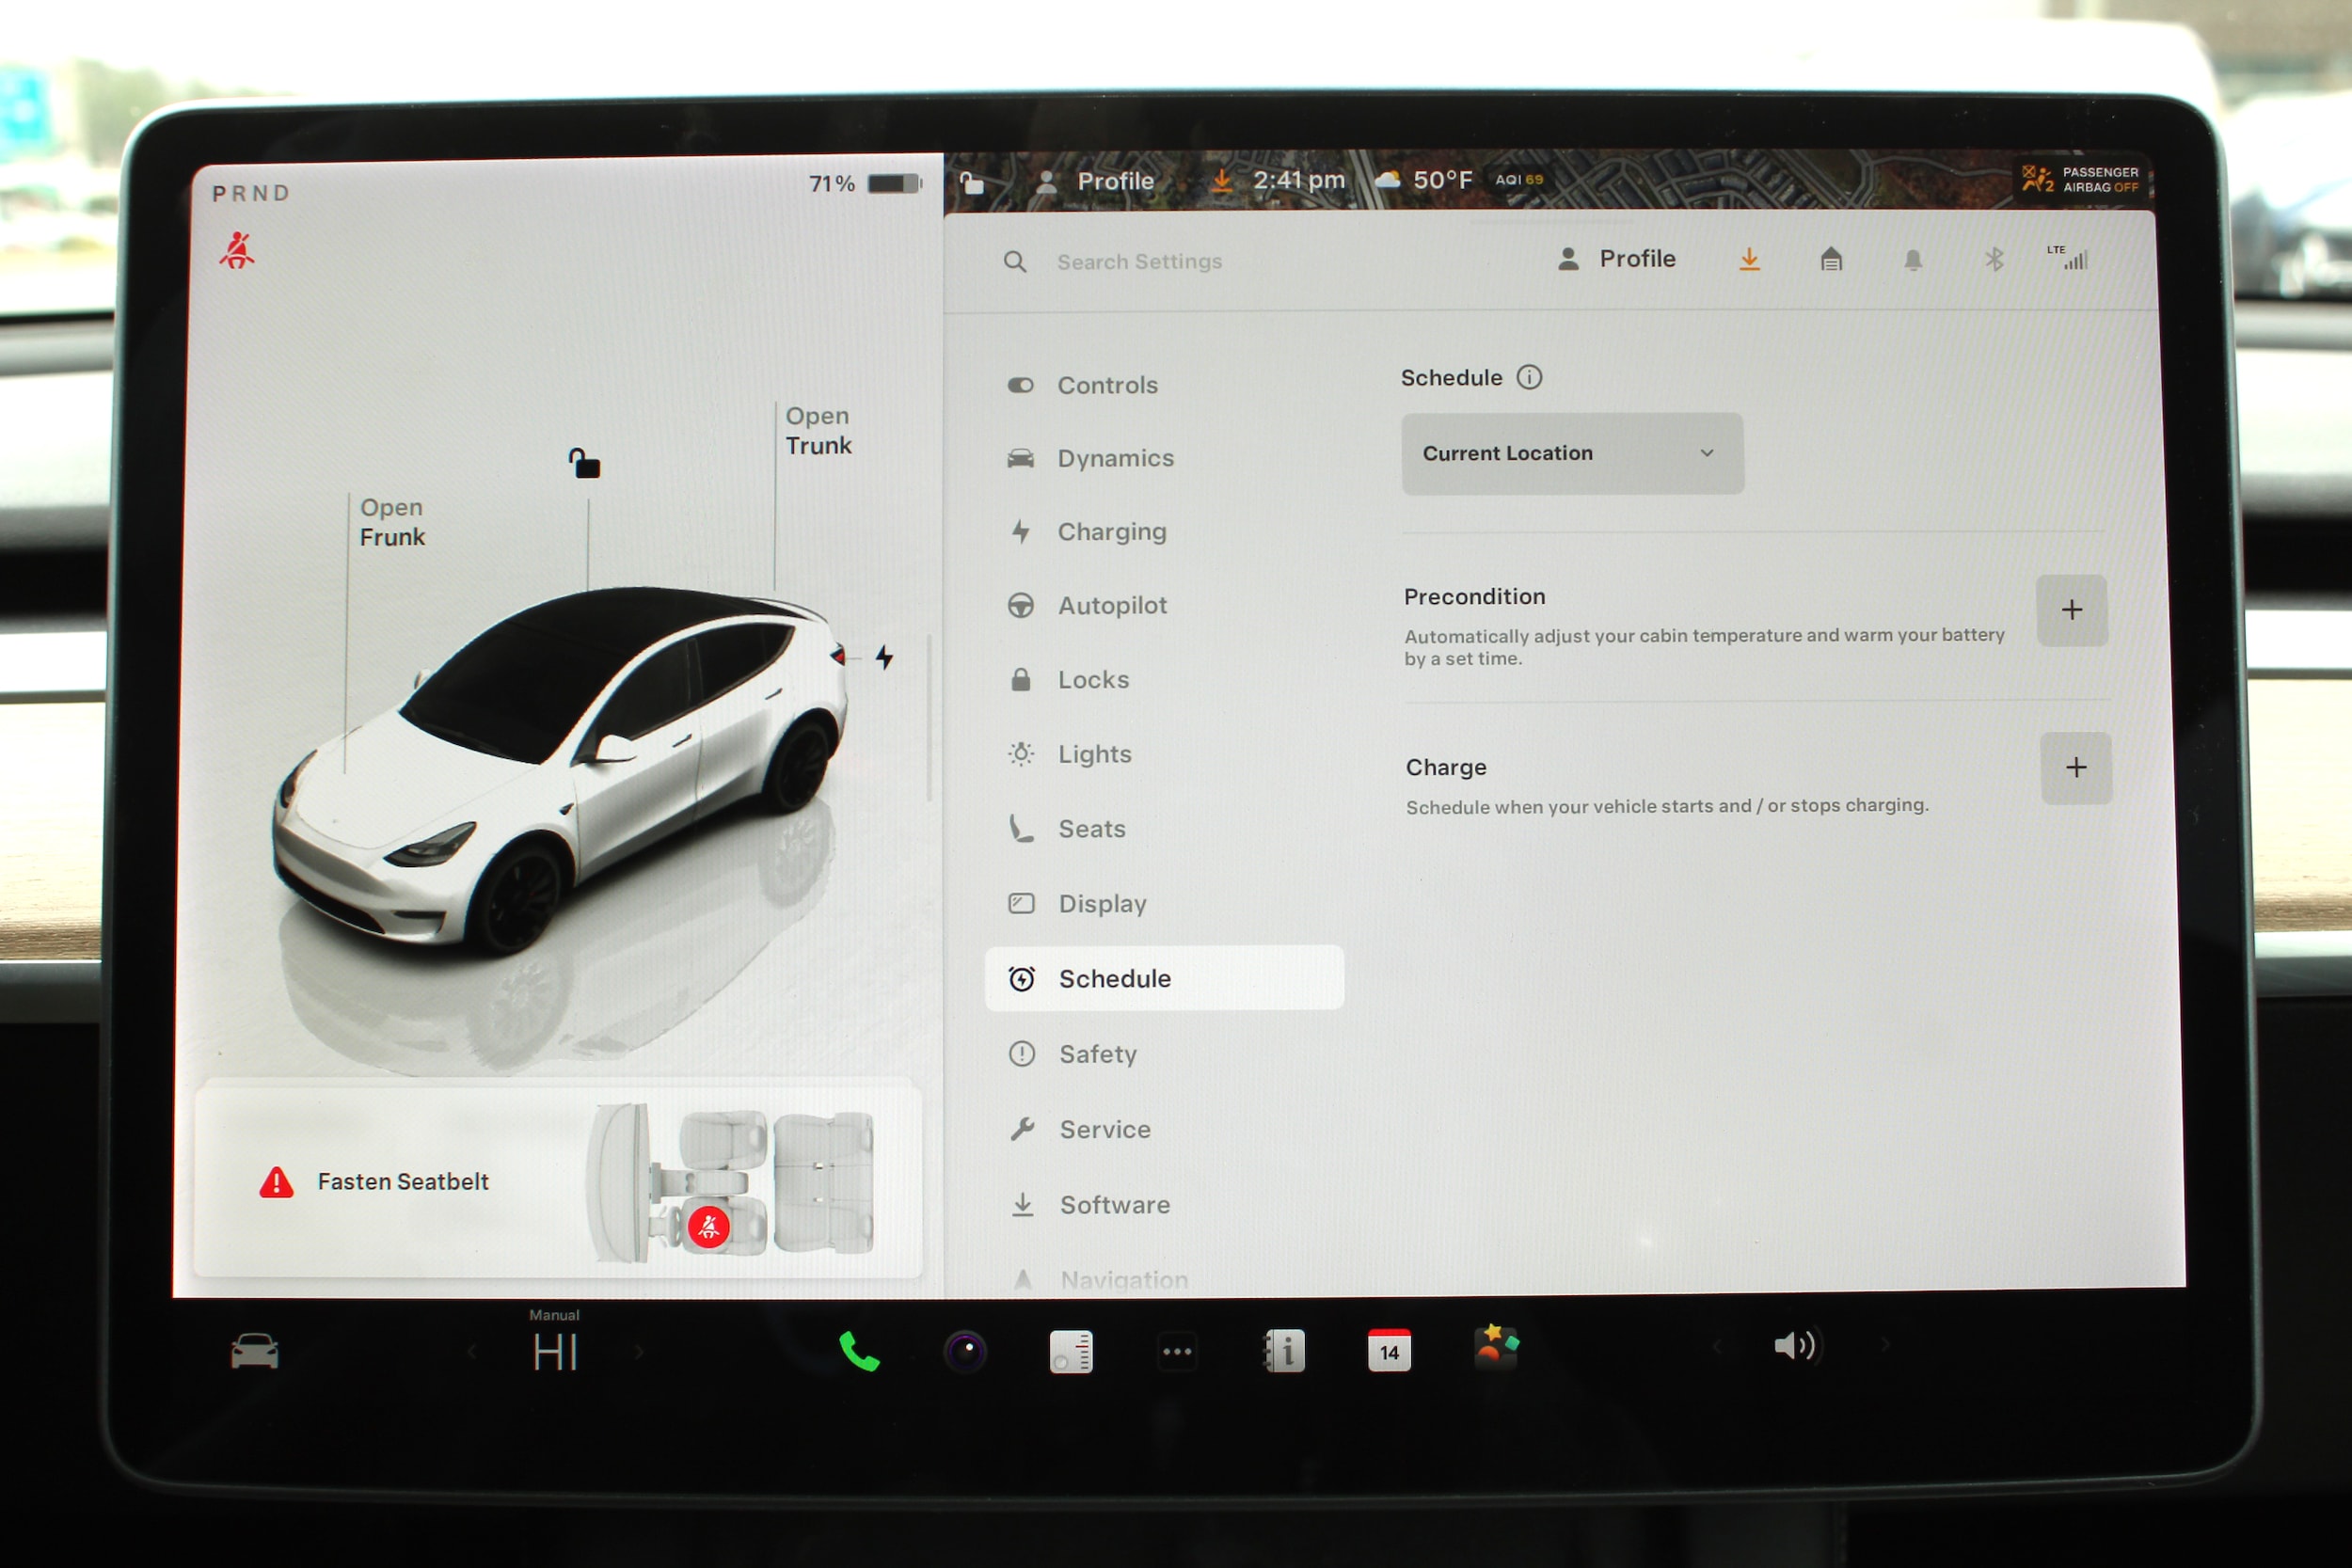Open the Toybox colorful app icon
Image resolution: width=2352 pixels, height=1568 pixels.
pyautogui.click(x=1496, y=1346)
